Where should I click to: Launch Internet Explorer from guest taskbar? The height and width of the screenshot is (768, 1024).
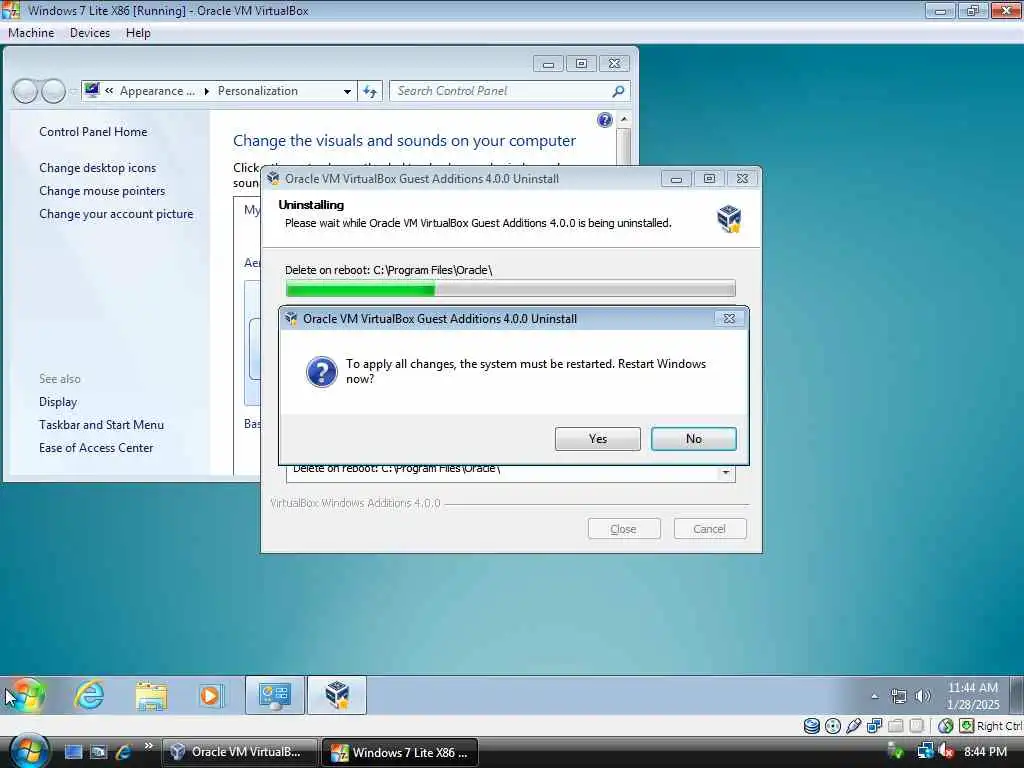[x=89, y=695]
